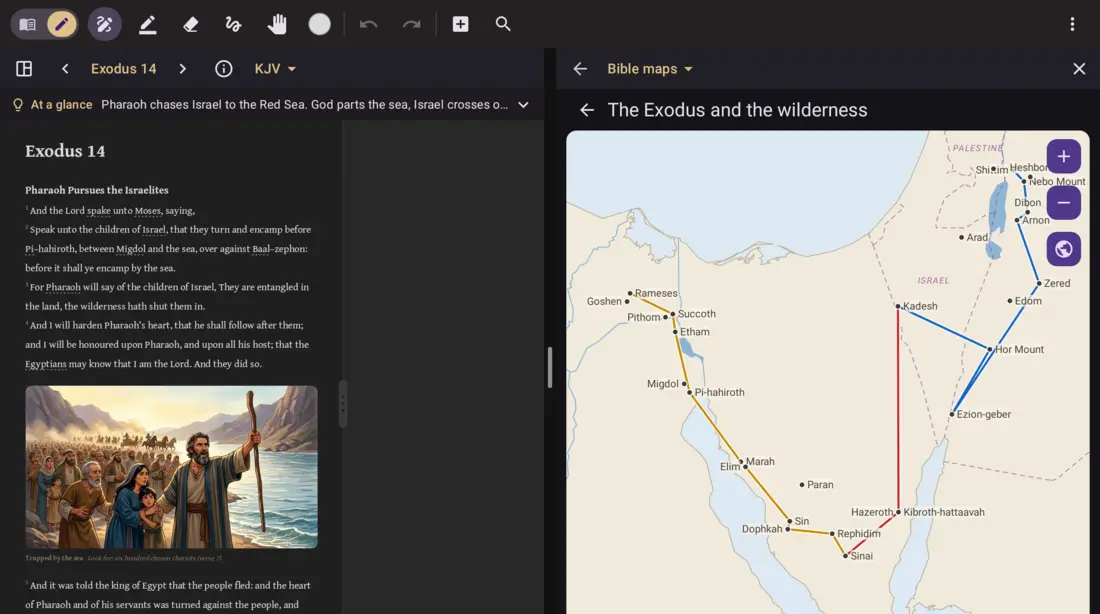
Task: Open pen color circle swatch
Action: [x=319, y=25]
